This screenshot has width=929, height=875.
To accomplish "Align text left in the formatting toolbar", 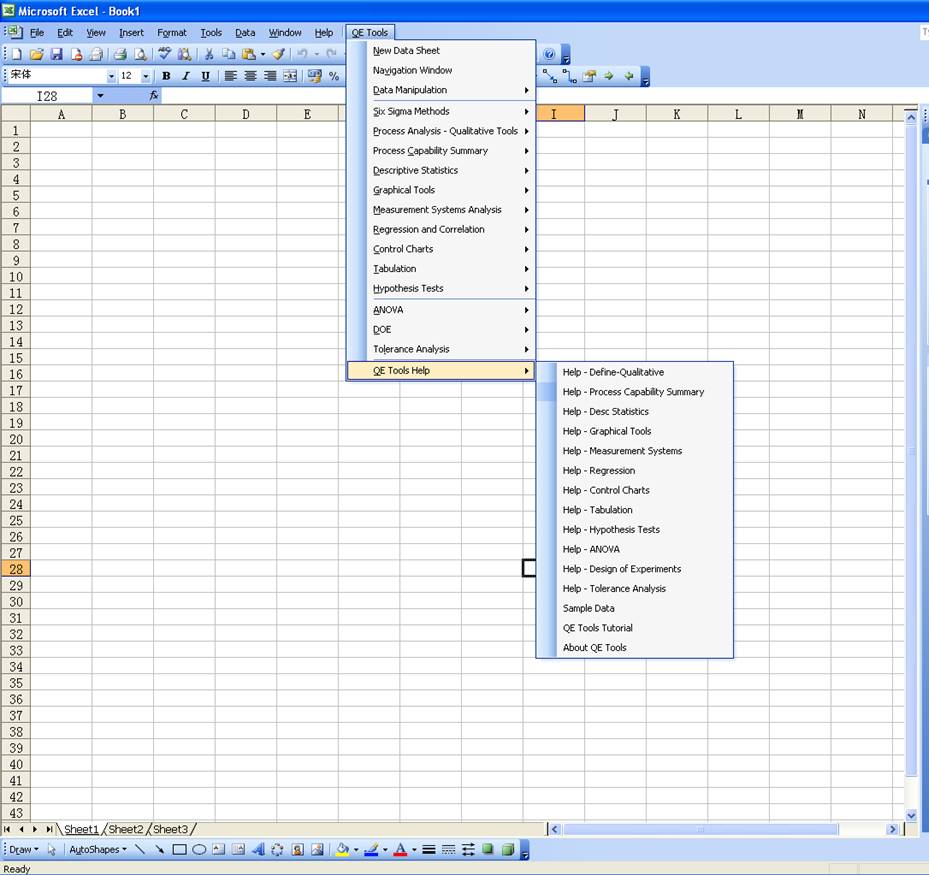I will pyautogui.click(x=230, y=76).
